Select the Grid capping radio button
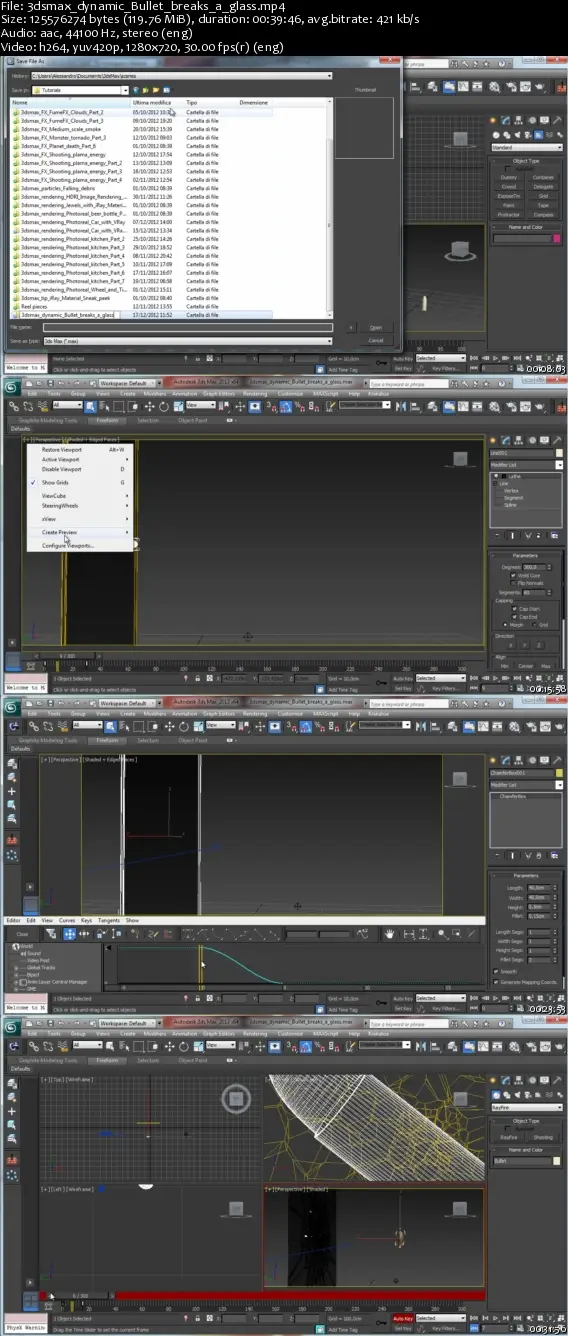Viewport: 568px width, 1336px height. (x=536, y=625)
